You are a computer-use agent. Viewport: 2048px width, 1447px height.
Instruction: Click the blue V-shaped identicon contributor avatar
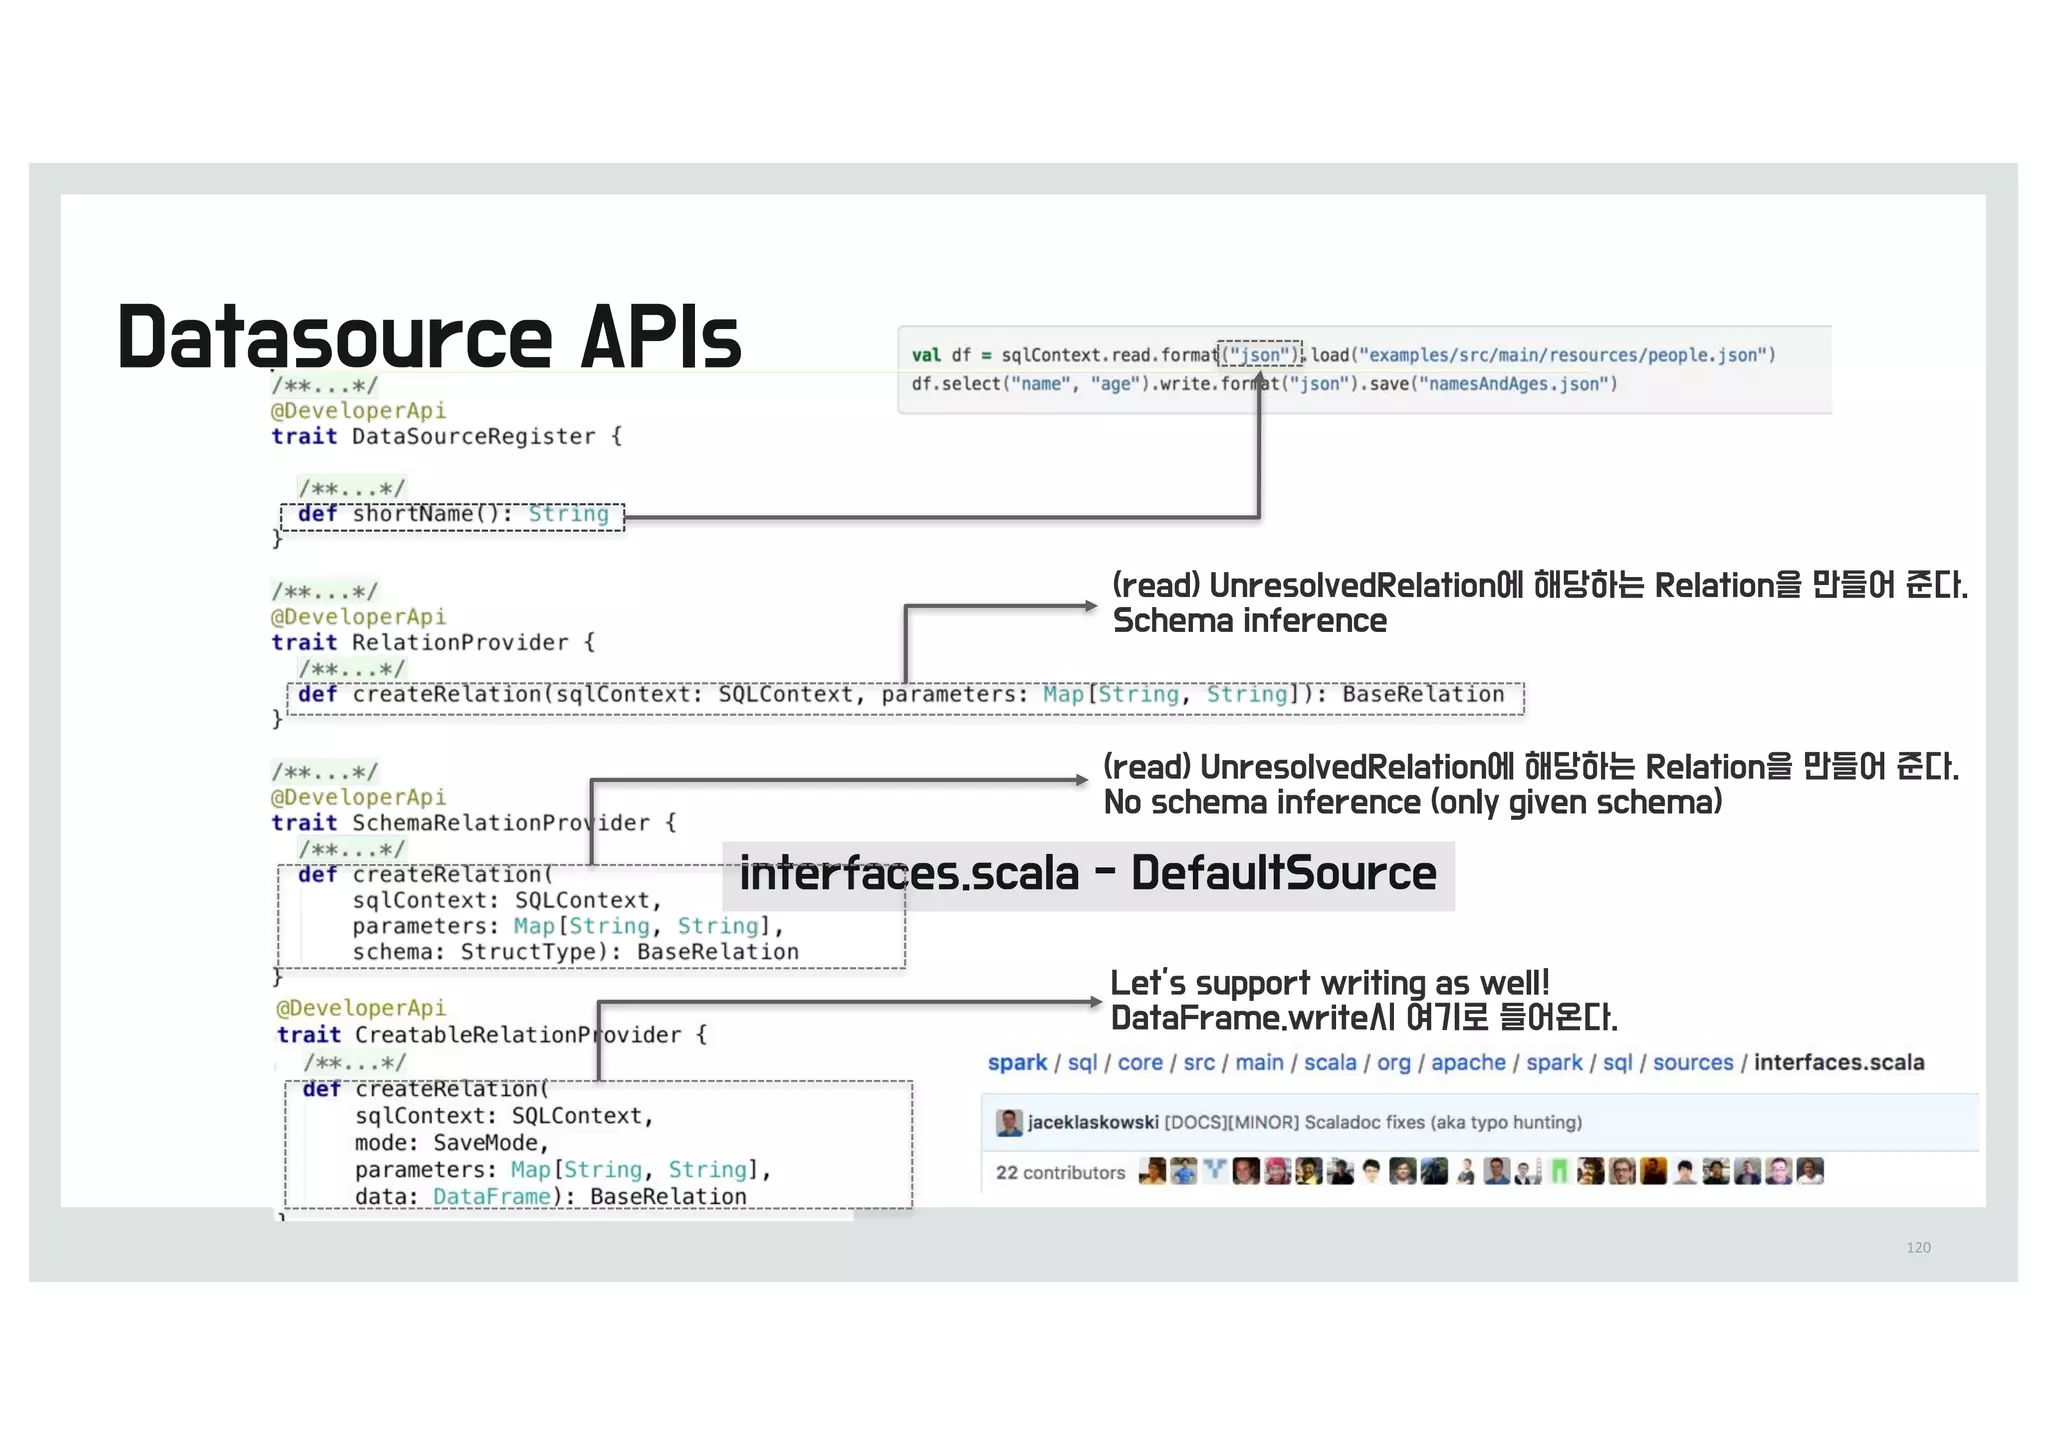point(1215,1171)
